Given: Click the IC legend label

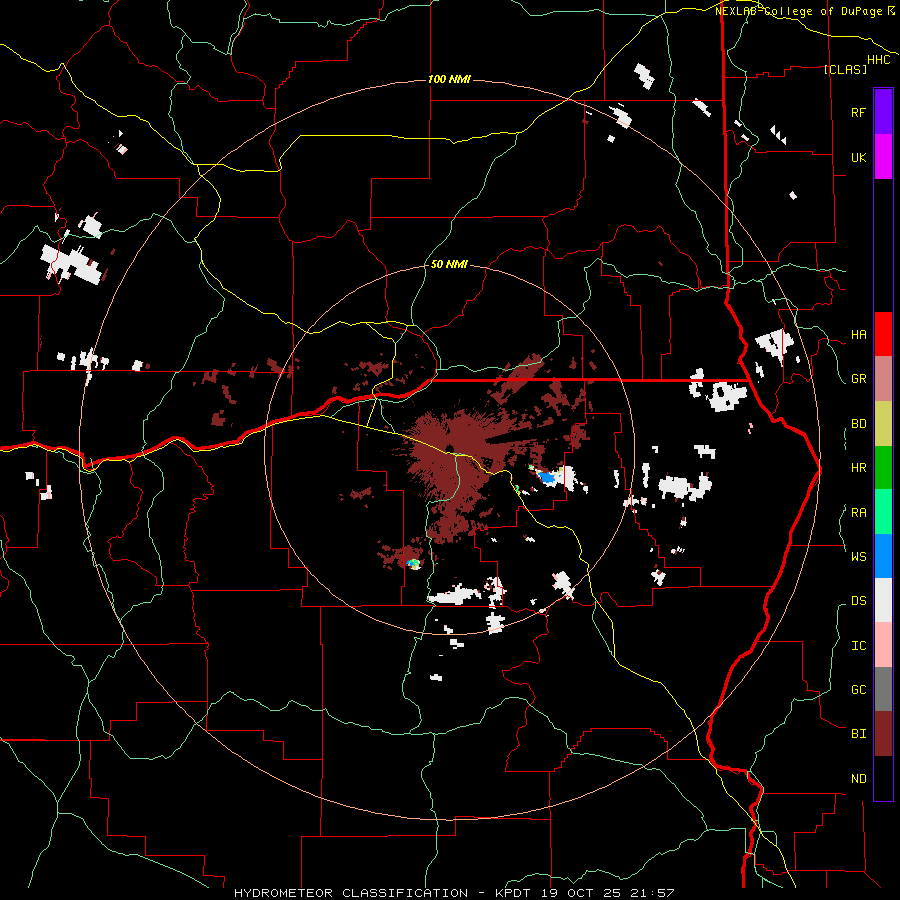Looking at the screenshot, I should click(x=858, y=646).
